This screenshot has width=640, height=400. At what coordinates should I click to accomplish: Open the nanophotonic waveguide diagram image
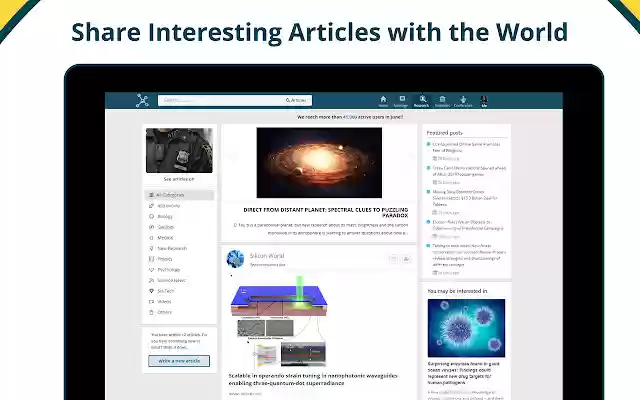pyautogui.click(x=279, y=322)
